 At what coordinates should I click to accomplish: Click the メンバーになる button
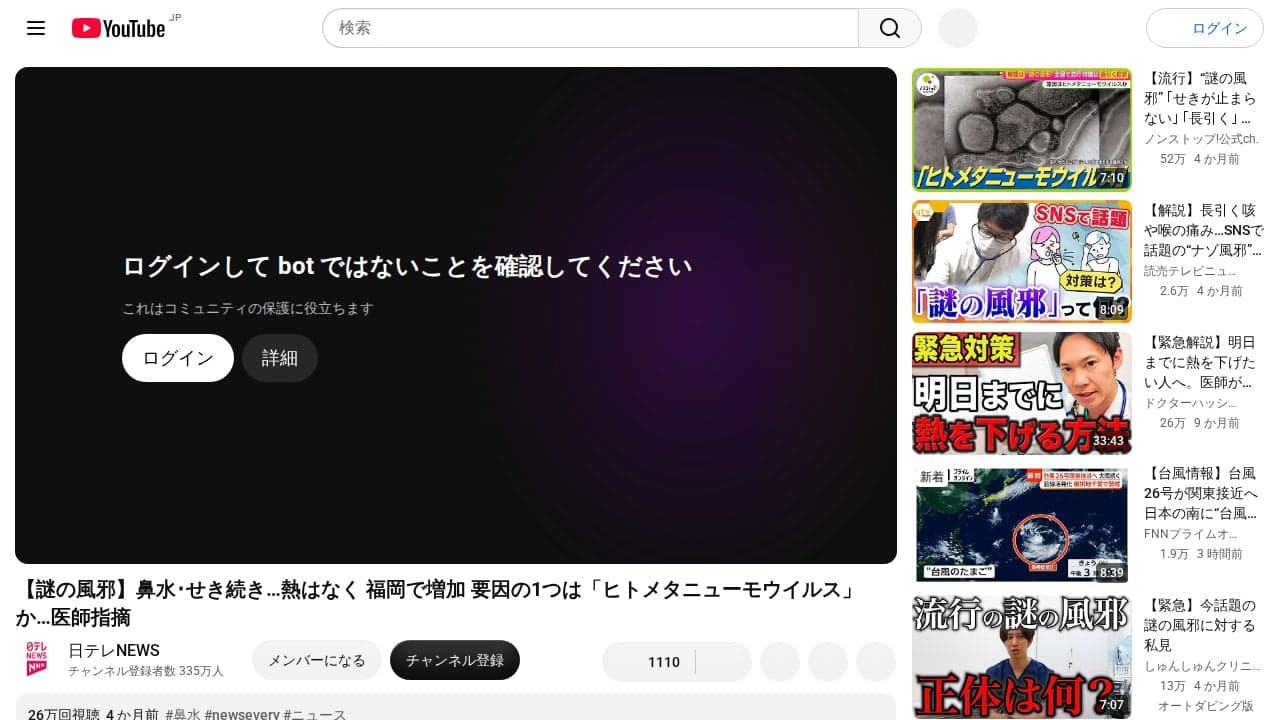point(317,660)
